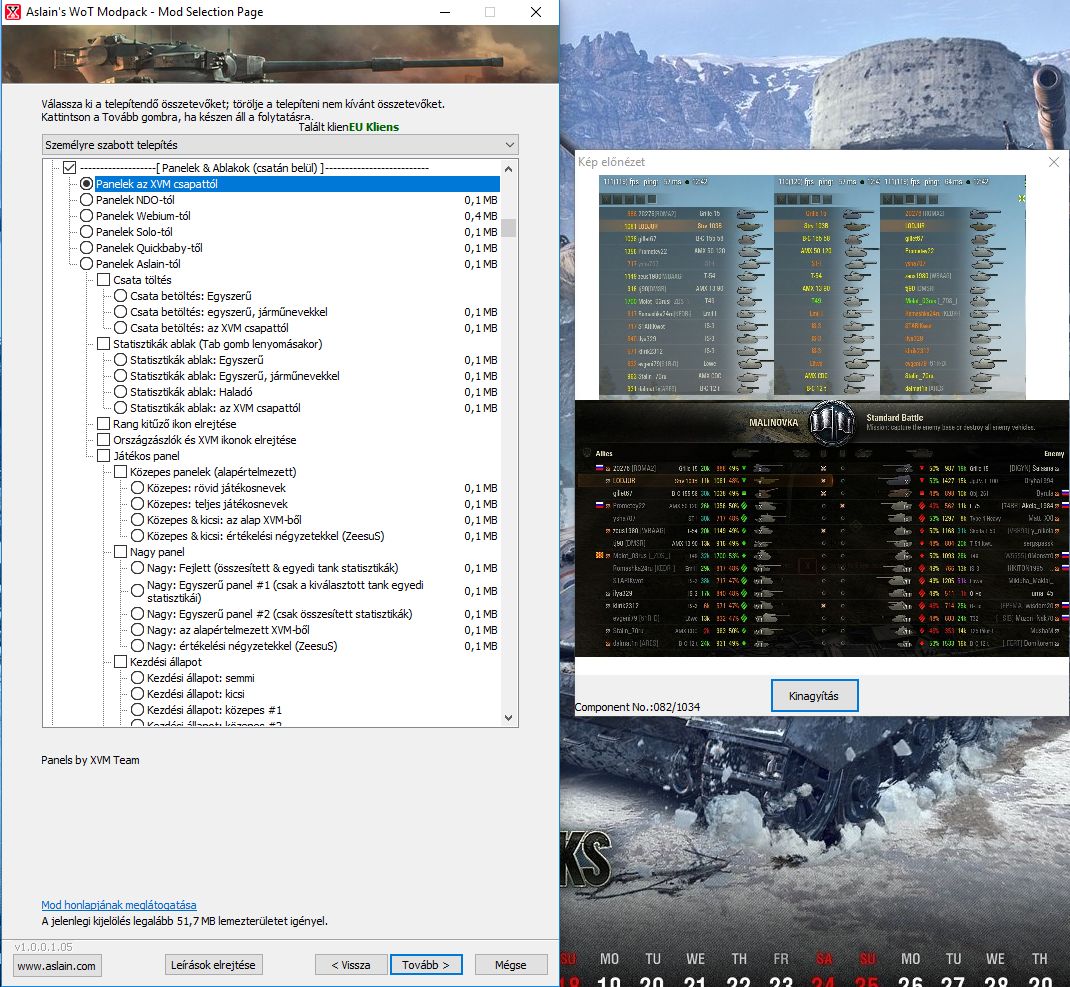The height and width of the screenshot is (987, 1070).
Task: Select Panelek Aslain-tól radio option
Action: coord(87,264)
